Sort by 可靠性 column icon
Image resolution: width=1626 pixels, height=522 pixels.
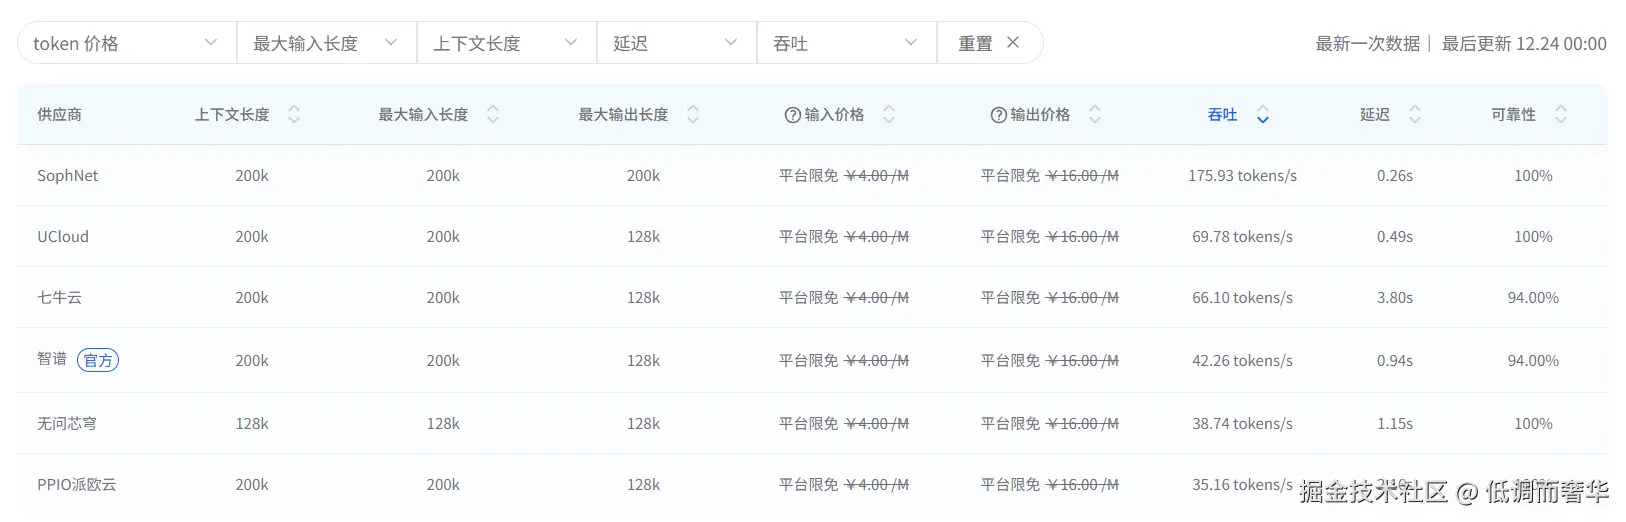[1560, 115]
